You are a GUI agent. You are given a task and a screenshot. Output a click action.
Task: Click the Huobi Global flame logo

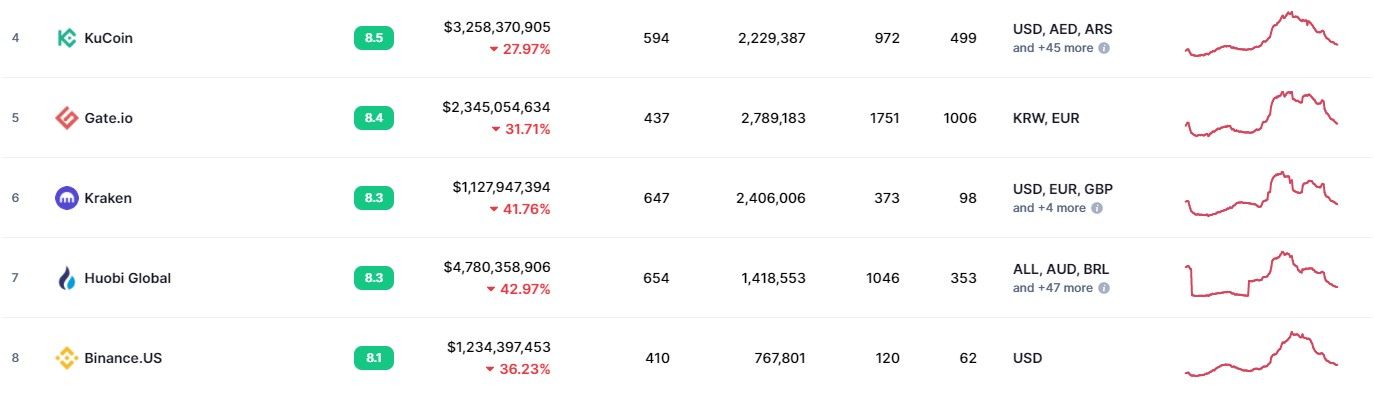point(66,278)
